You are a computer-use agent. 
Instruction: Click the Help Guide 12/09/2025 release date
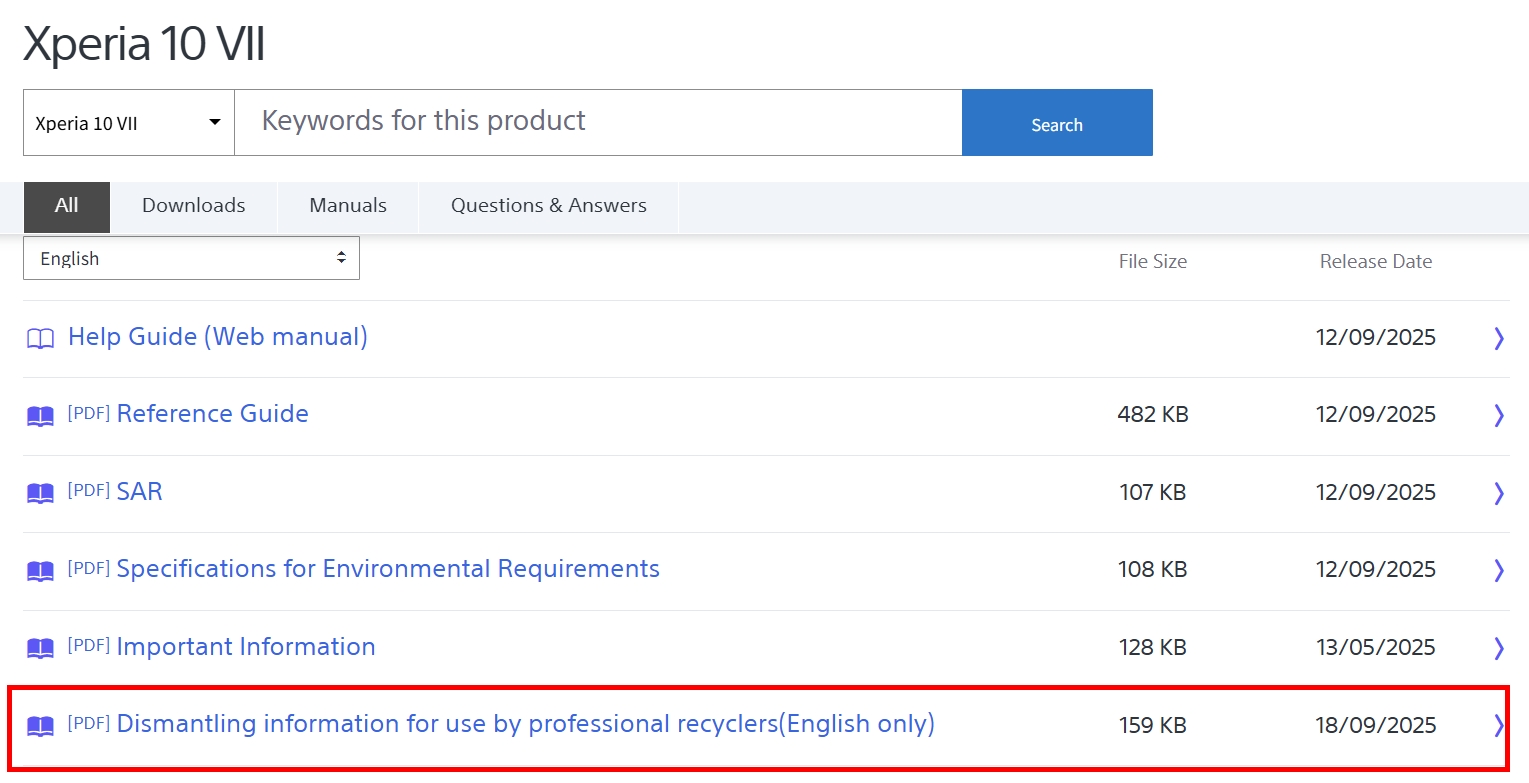click(1376, 338)
